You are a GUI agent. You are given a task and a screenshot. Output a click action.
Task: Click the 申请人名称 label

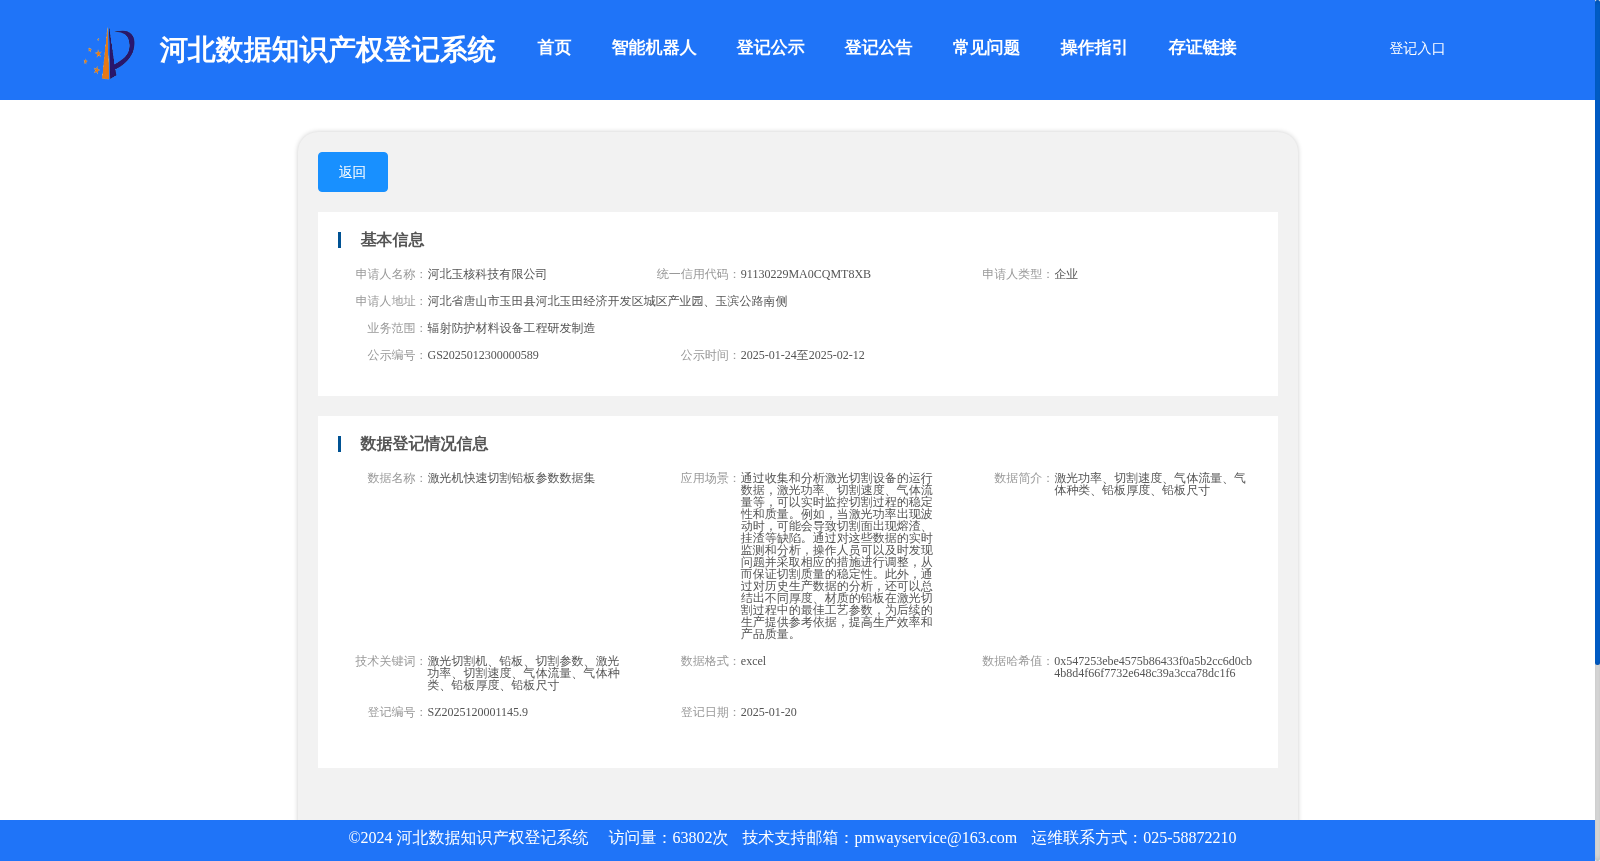[391, 274]
